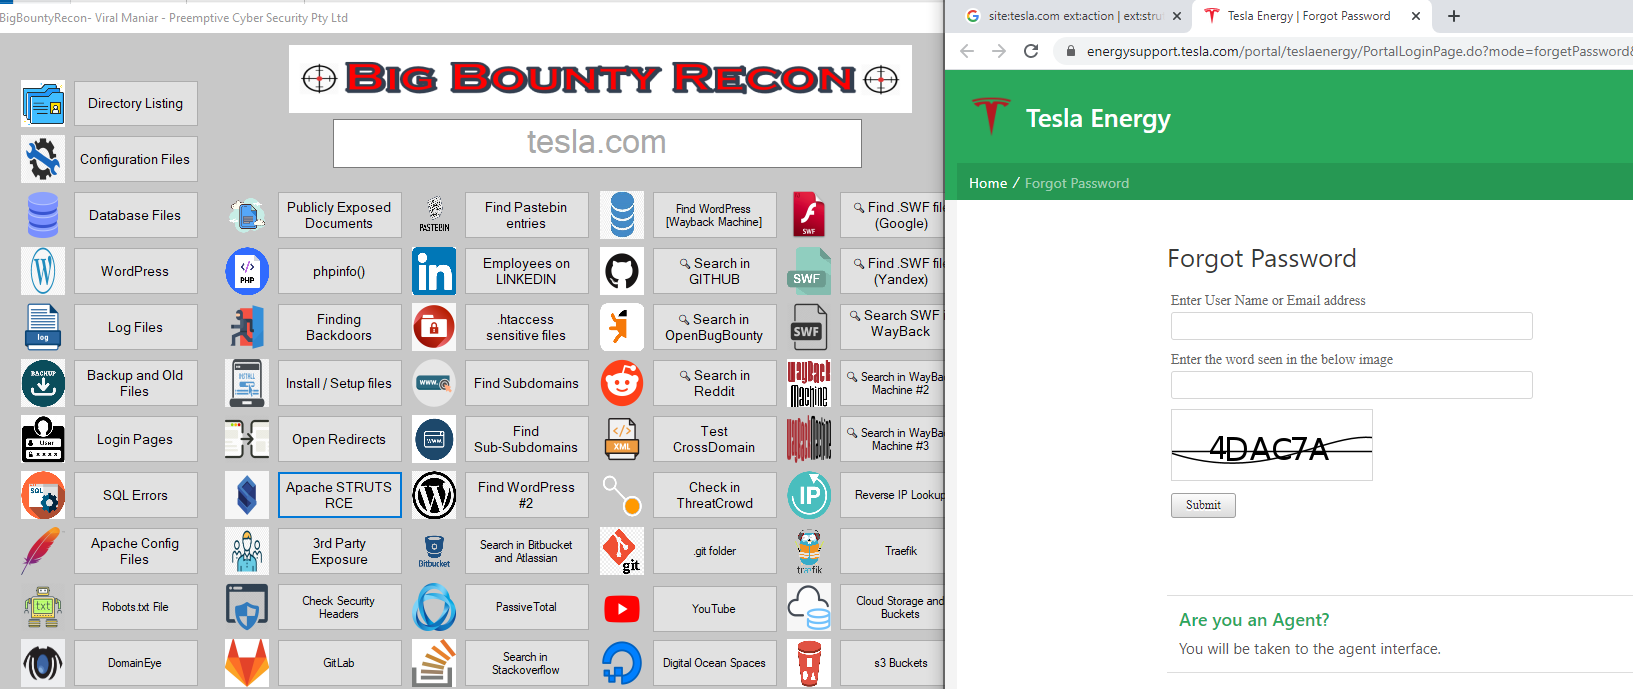1633x689 pixels.
Task: Click the Digital Ocean logo icon
Action: click(622, 663)
